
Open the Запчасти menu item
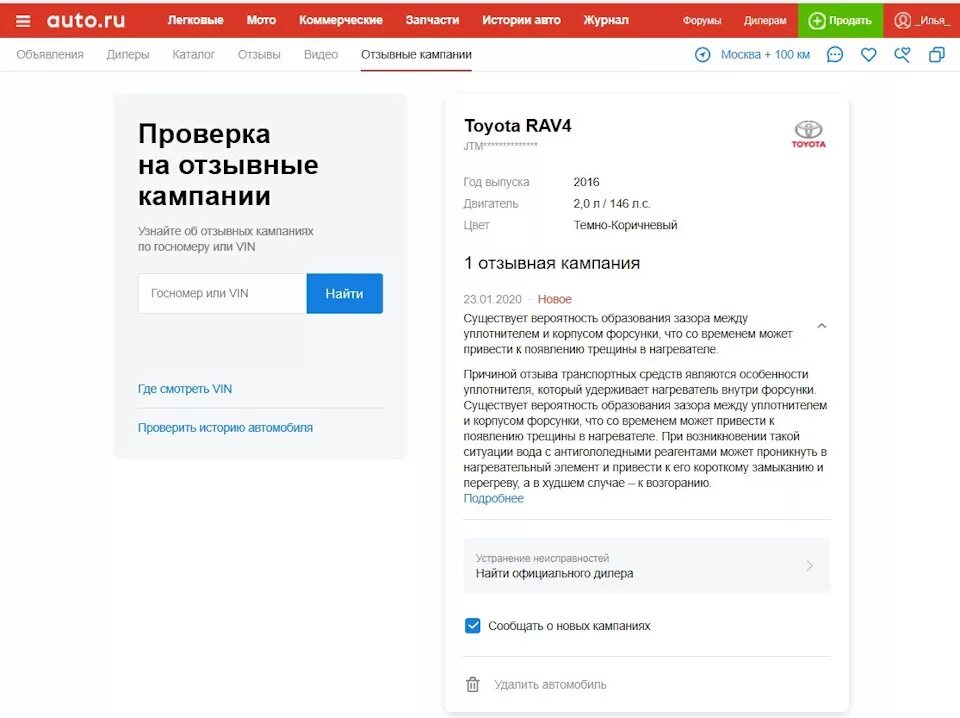pyautogui.click(x=432, y=20)
